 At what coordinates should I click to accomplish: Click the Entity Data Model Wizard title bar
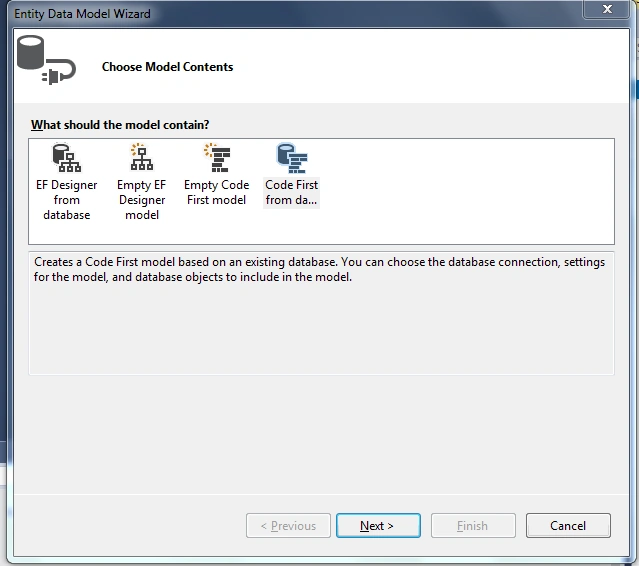[x=285, y=13]
